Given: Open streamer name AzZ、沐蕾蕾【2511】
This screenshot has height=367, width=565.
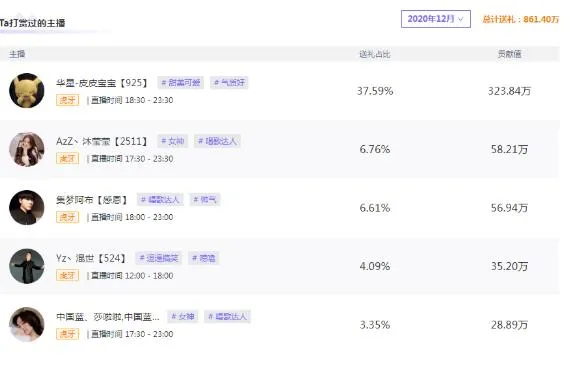Looking at the screenshot, I should (102, 141).
